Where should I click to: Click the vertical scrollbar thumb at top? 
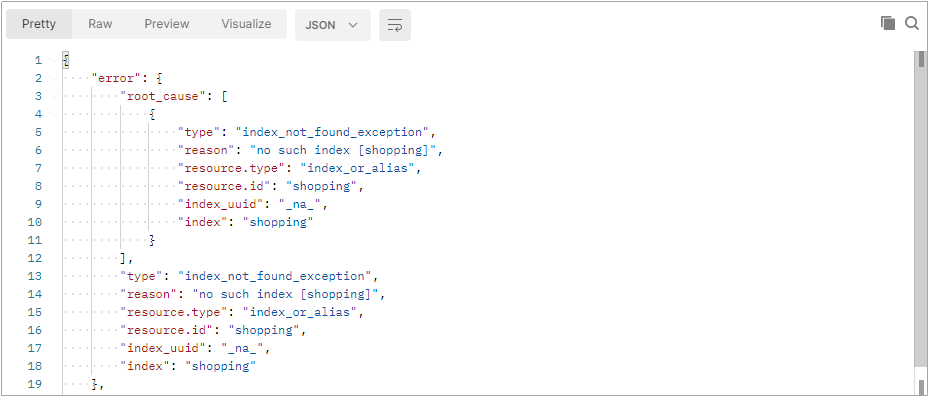[921, 60]
